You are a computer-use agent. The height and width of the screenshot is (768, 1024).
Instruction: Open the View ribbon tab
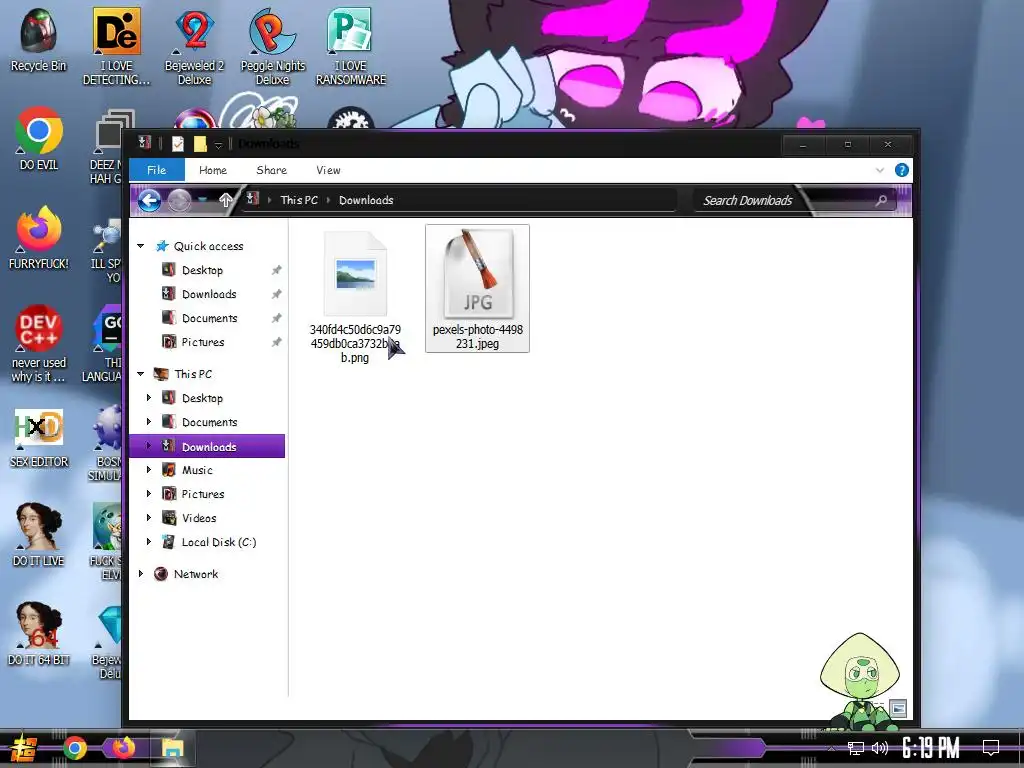tap(328, 170)
